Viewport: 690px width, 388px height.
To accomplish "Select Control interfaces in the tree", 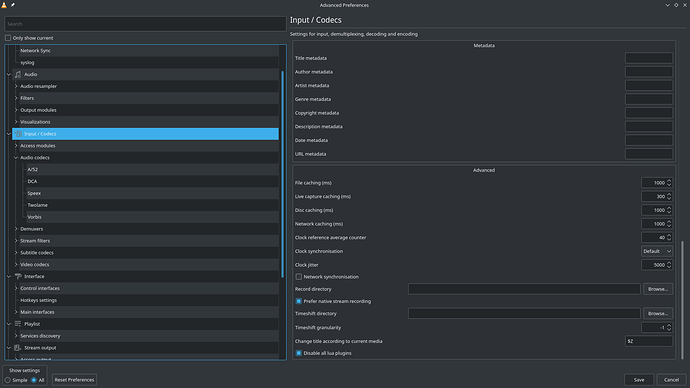I will [40, 288].
